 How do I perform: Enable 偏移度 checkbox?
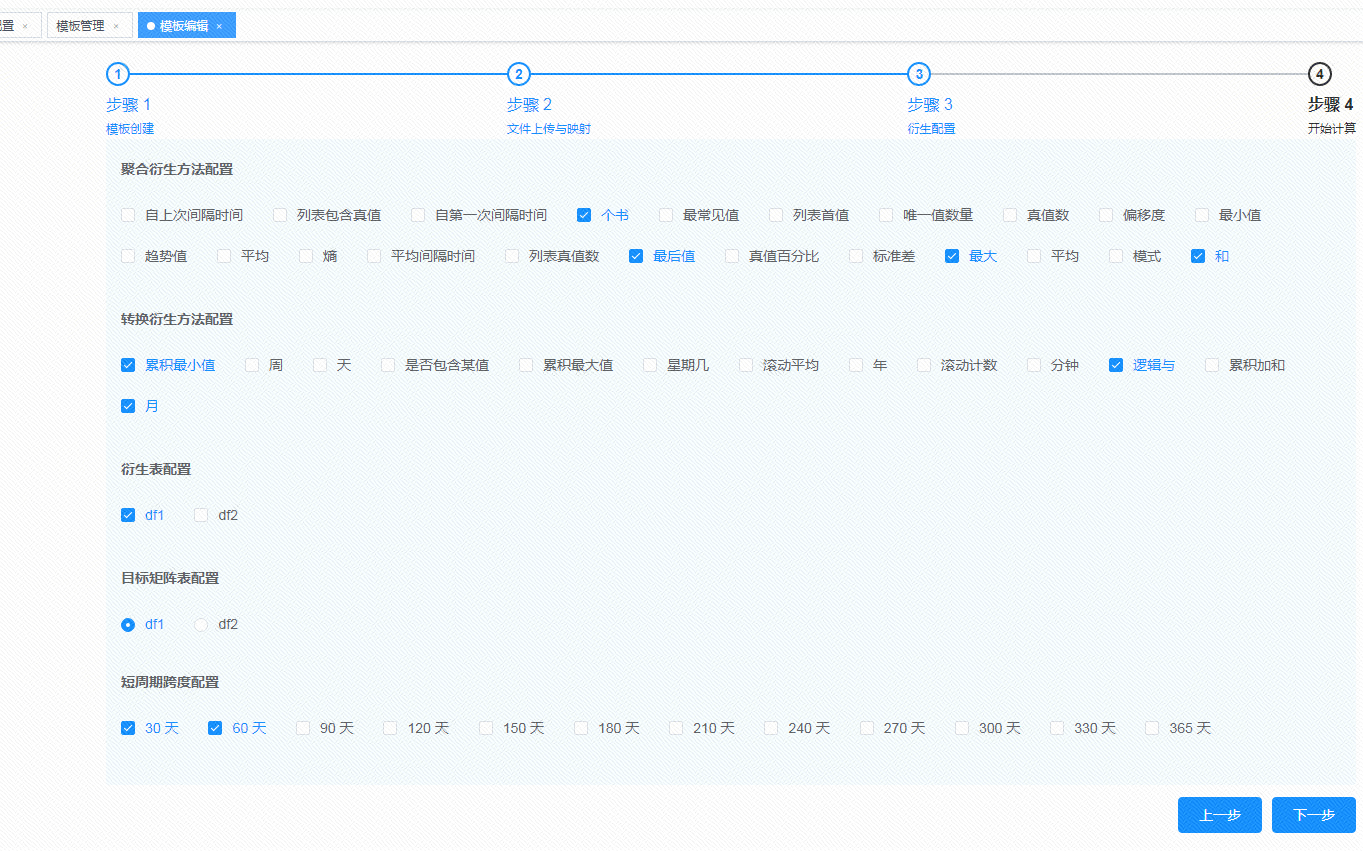1106,215
